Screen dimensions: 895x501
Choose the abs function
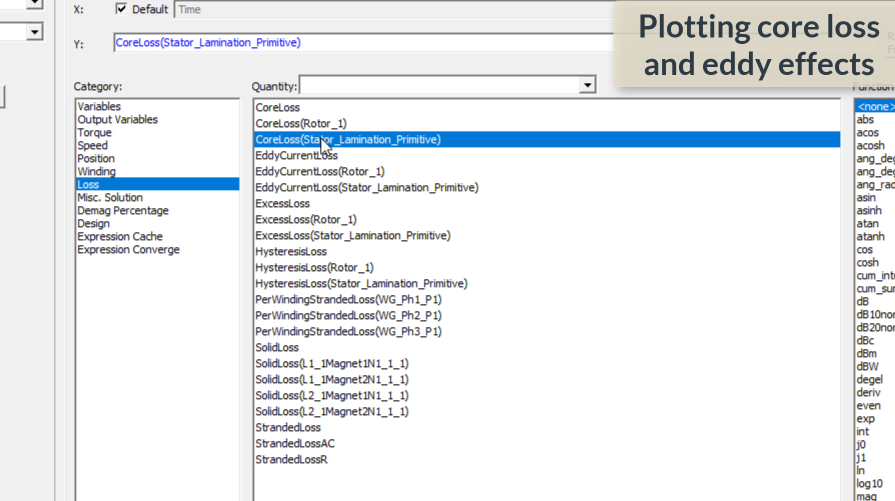865,119
